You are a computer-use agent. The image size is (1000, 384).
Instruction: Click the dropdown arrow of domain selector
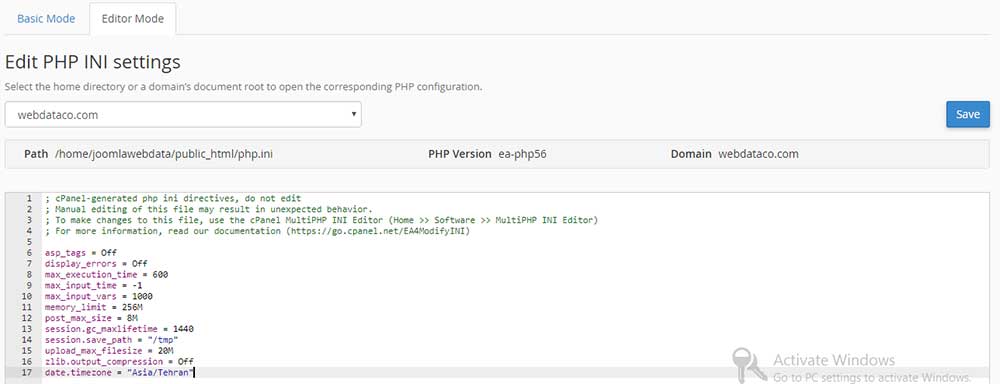(x=353, y=115)
